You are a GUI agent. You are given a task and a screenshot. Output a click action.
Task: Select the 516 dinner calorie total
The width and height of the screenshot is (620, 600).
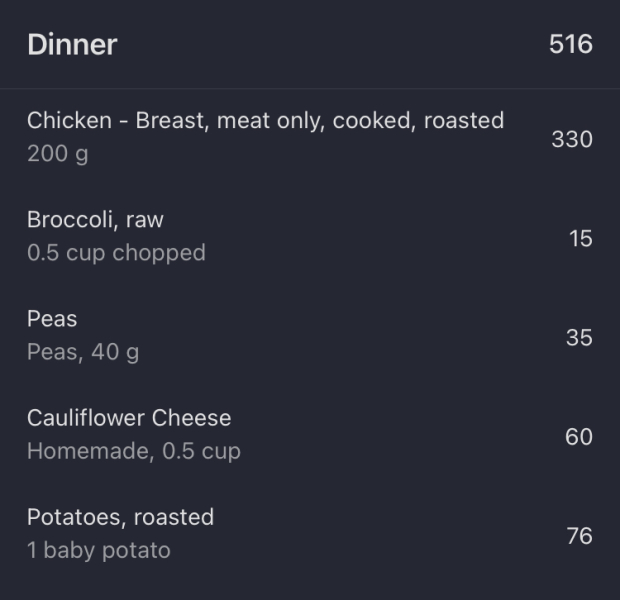tap(570, 44)
